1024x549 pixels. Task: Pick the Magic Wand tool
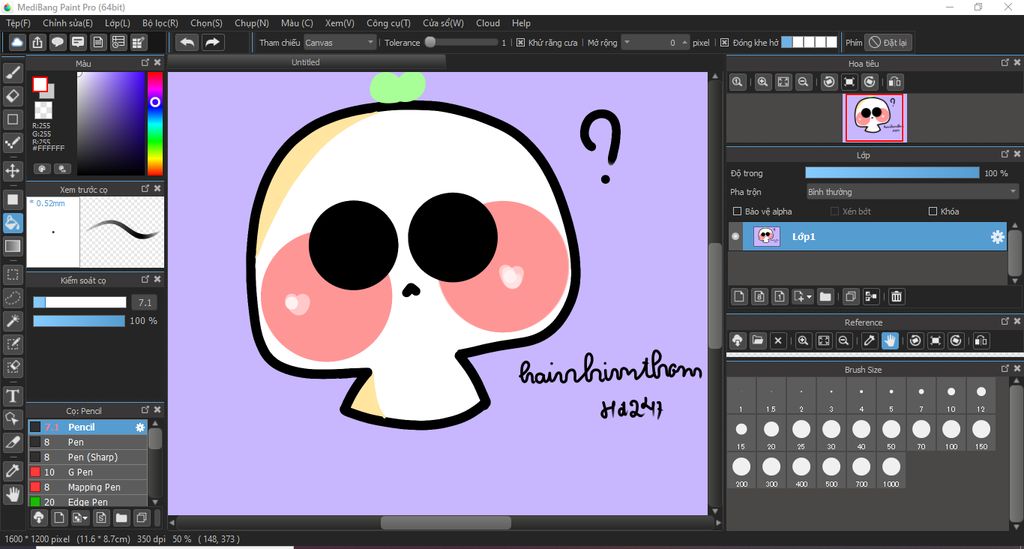coord(13,321)
